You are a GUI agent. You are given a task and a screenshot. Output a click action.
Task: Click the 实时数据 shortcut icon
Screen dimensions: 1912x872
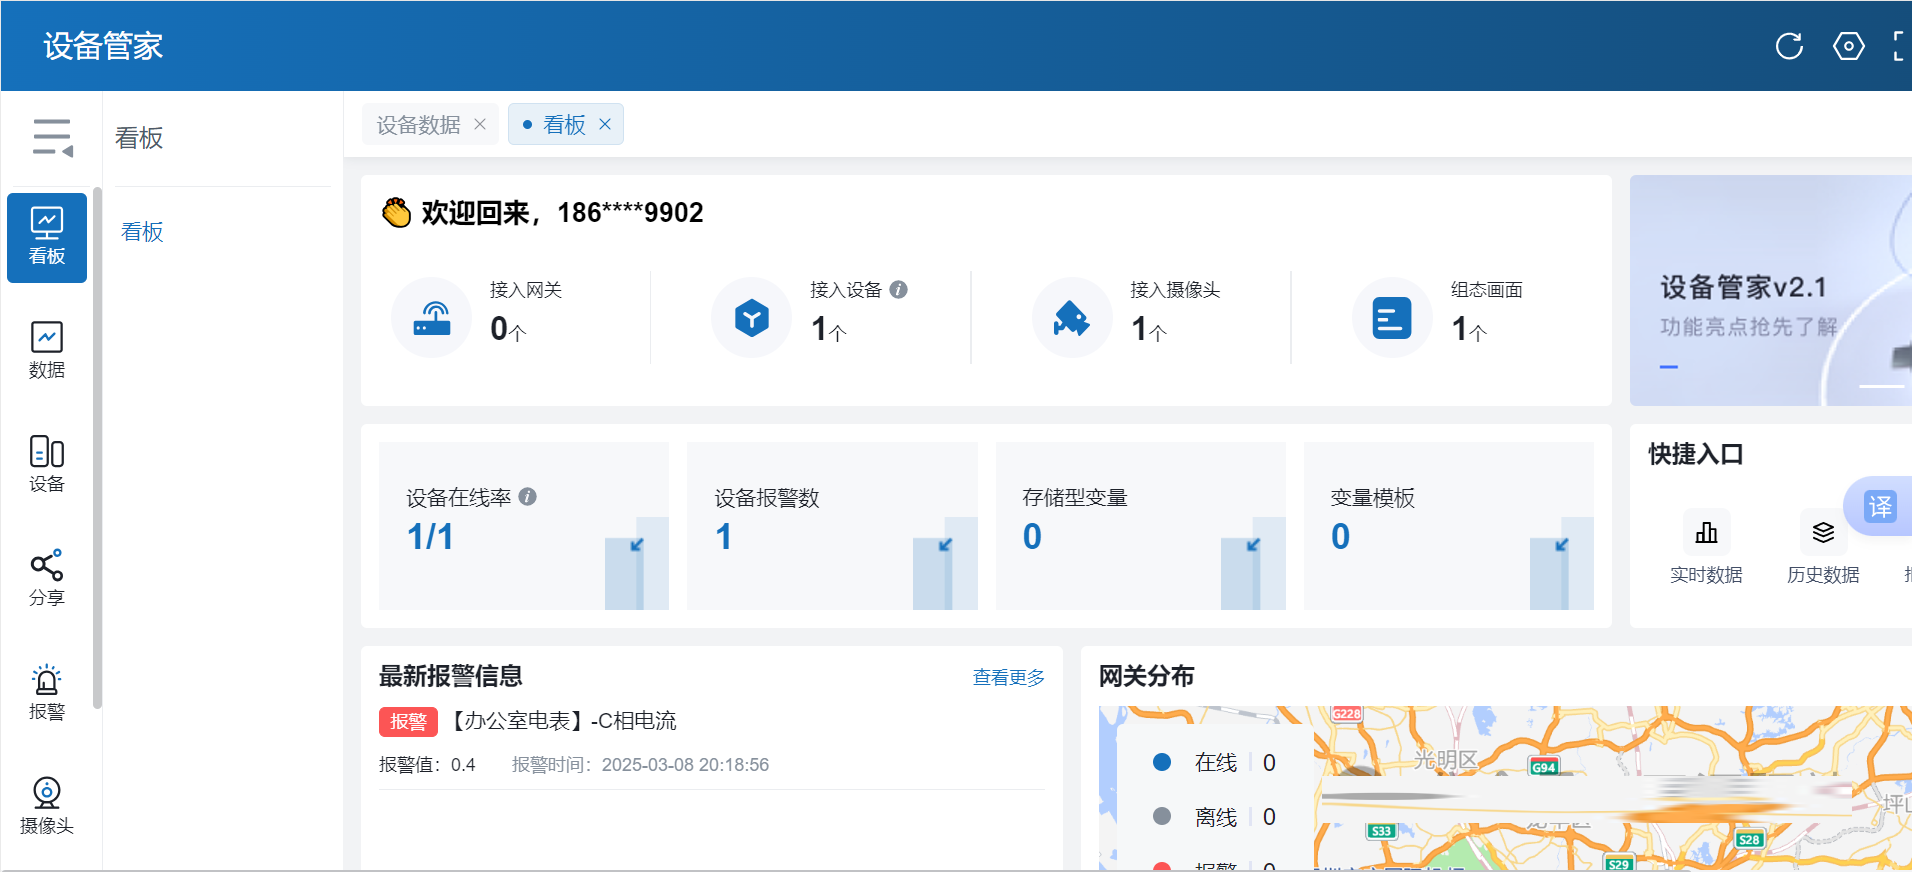(x=1706, y=533)
